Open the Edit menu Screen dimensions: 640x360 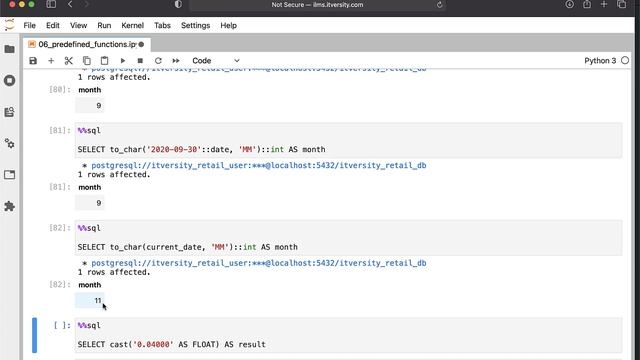point(53,25)
